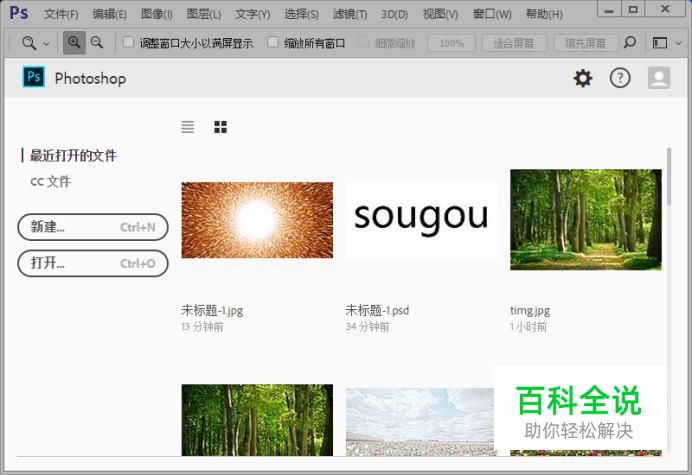Minimize the Photoshop window

tap(609, 9)
